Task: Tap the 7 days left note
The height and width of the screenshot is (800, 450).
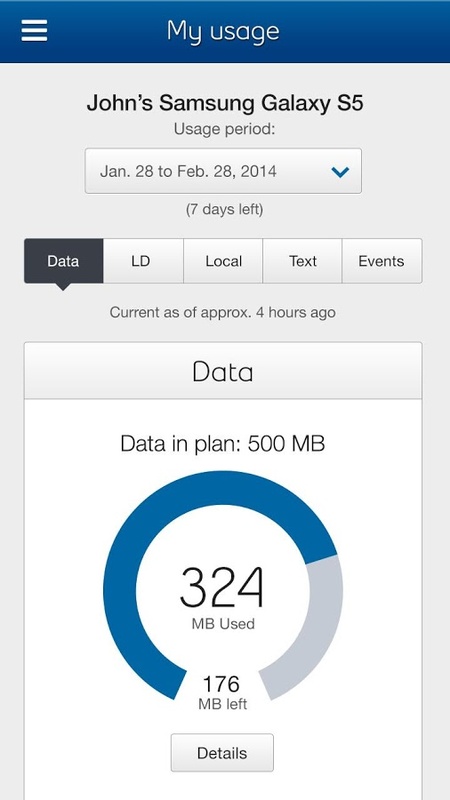Action: click(x=224, y=209)
